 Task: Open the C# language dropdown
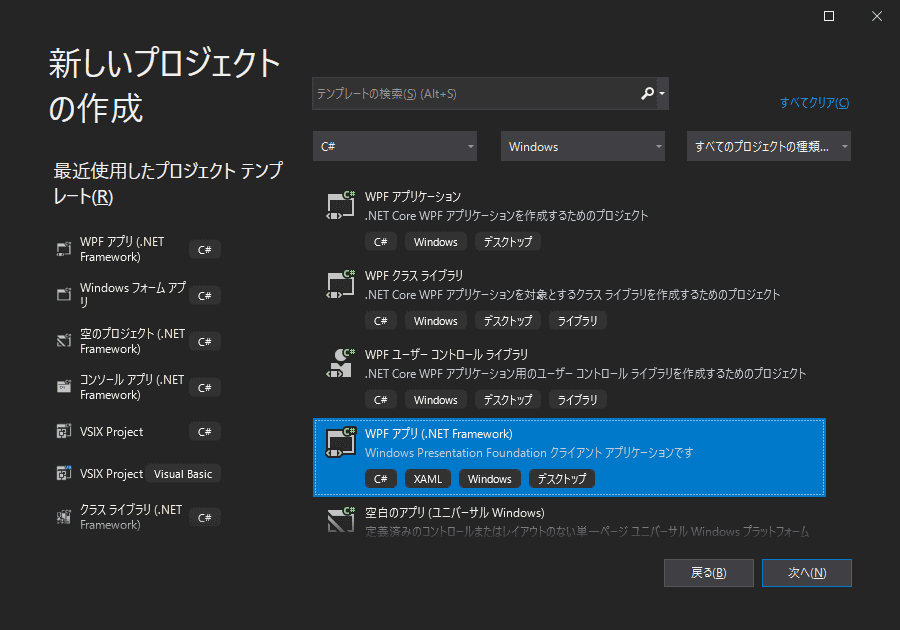(395, 146)
